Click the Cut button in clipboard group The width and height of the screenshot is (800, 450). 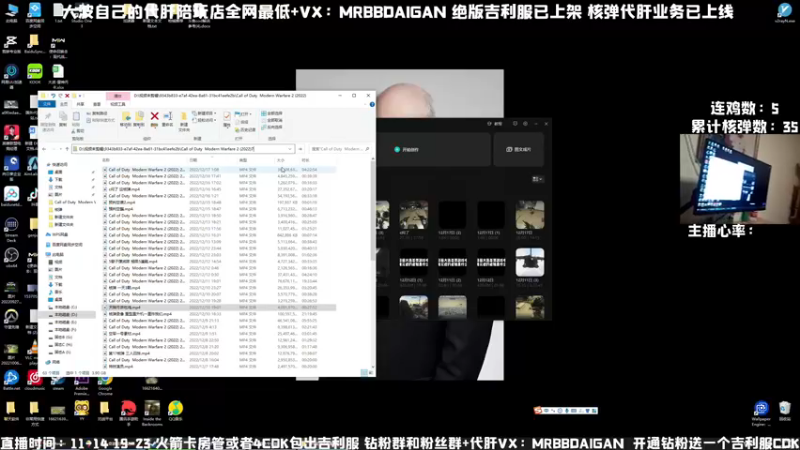pos(80,131)
